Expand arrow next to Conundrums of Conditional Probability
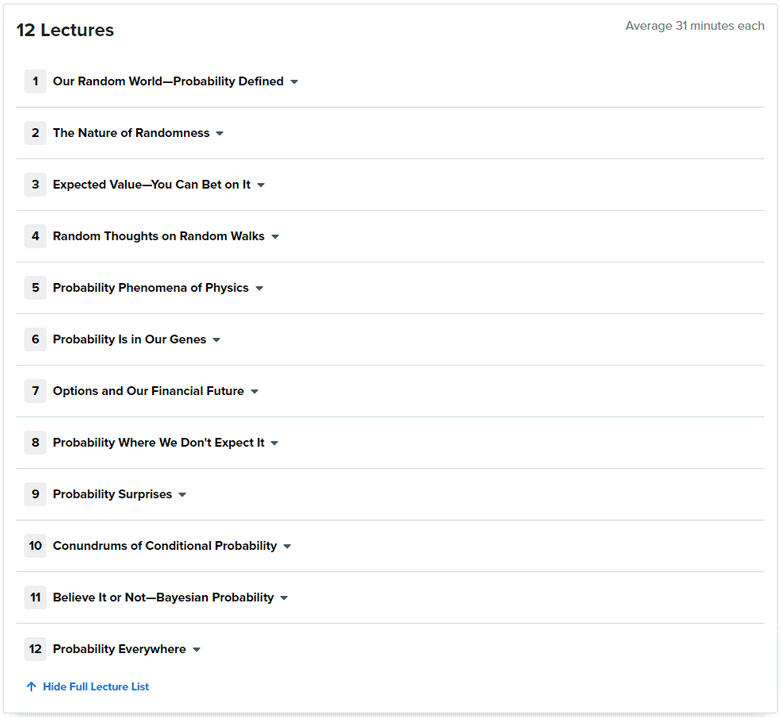 point(287,546)
